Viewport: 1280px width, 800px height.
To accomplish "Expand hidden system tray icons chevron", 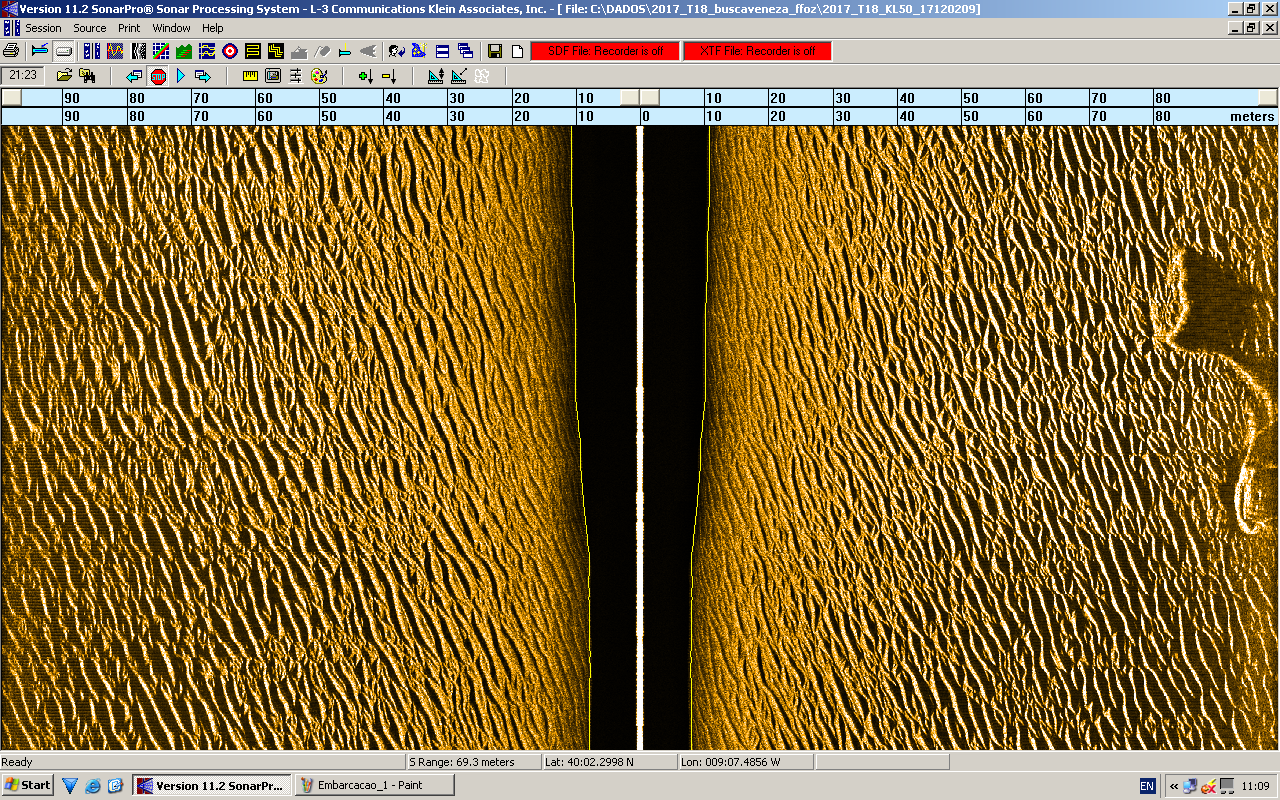I will click(x=1174, y=785).
